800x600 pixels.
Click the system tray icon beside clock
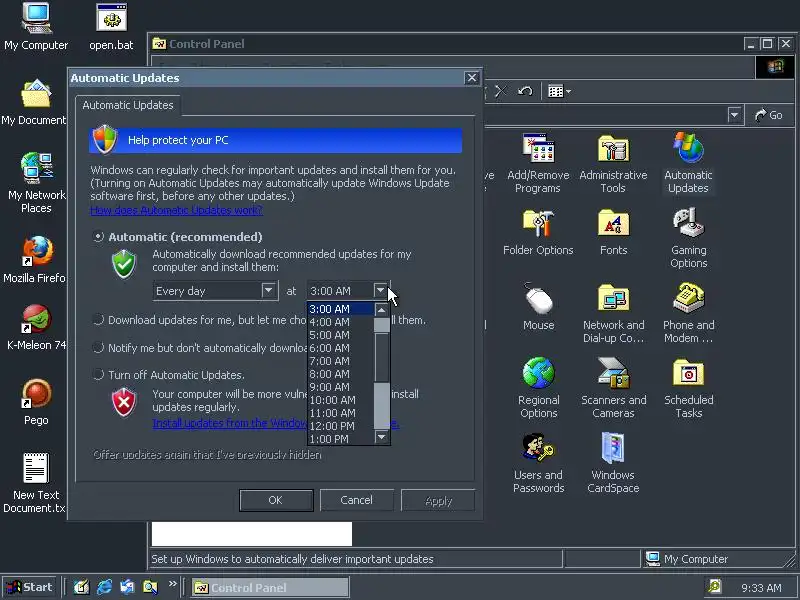pos(715,587)
